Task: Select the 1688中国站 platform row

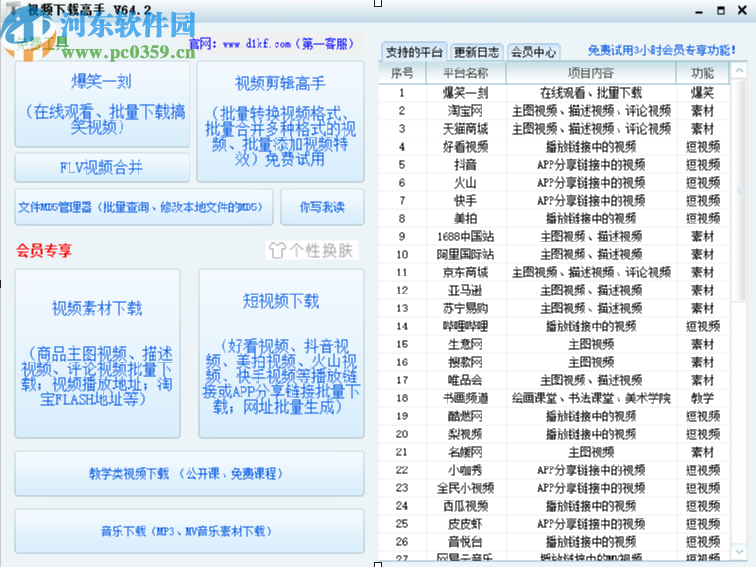Action: [554, 236]
